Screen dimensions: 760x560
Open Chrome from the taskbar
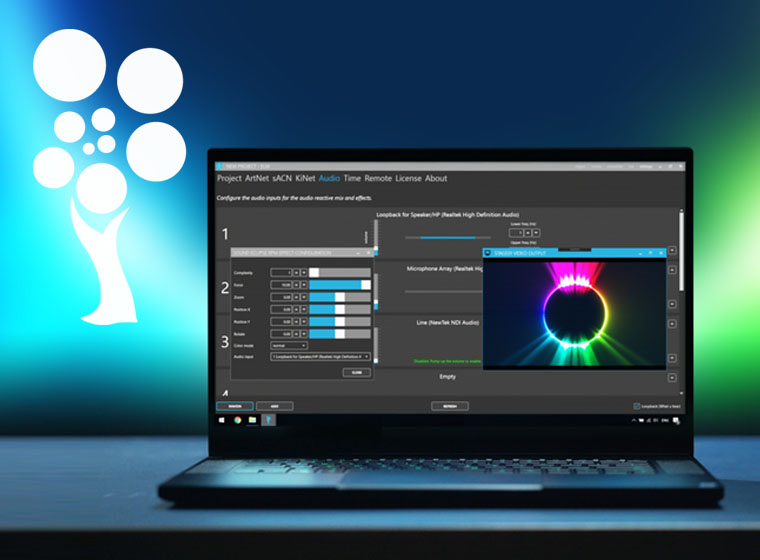(238, 420)
